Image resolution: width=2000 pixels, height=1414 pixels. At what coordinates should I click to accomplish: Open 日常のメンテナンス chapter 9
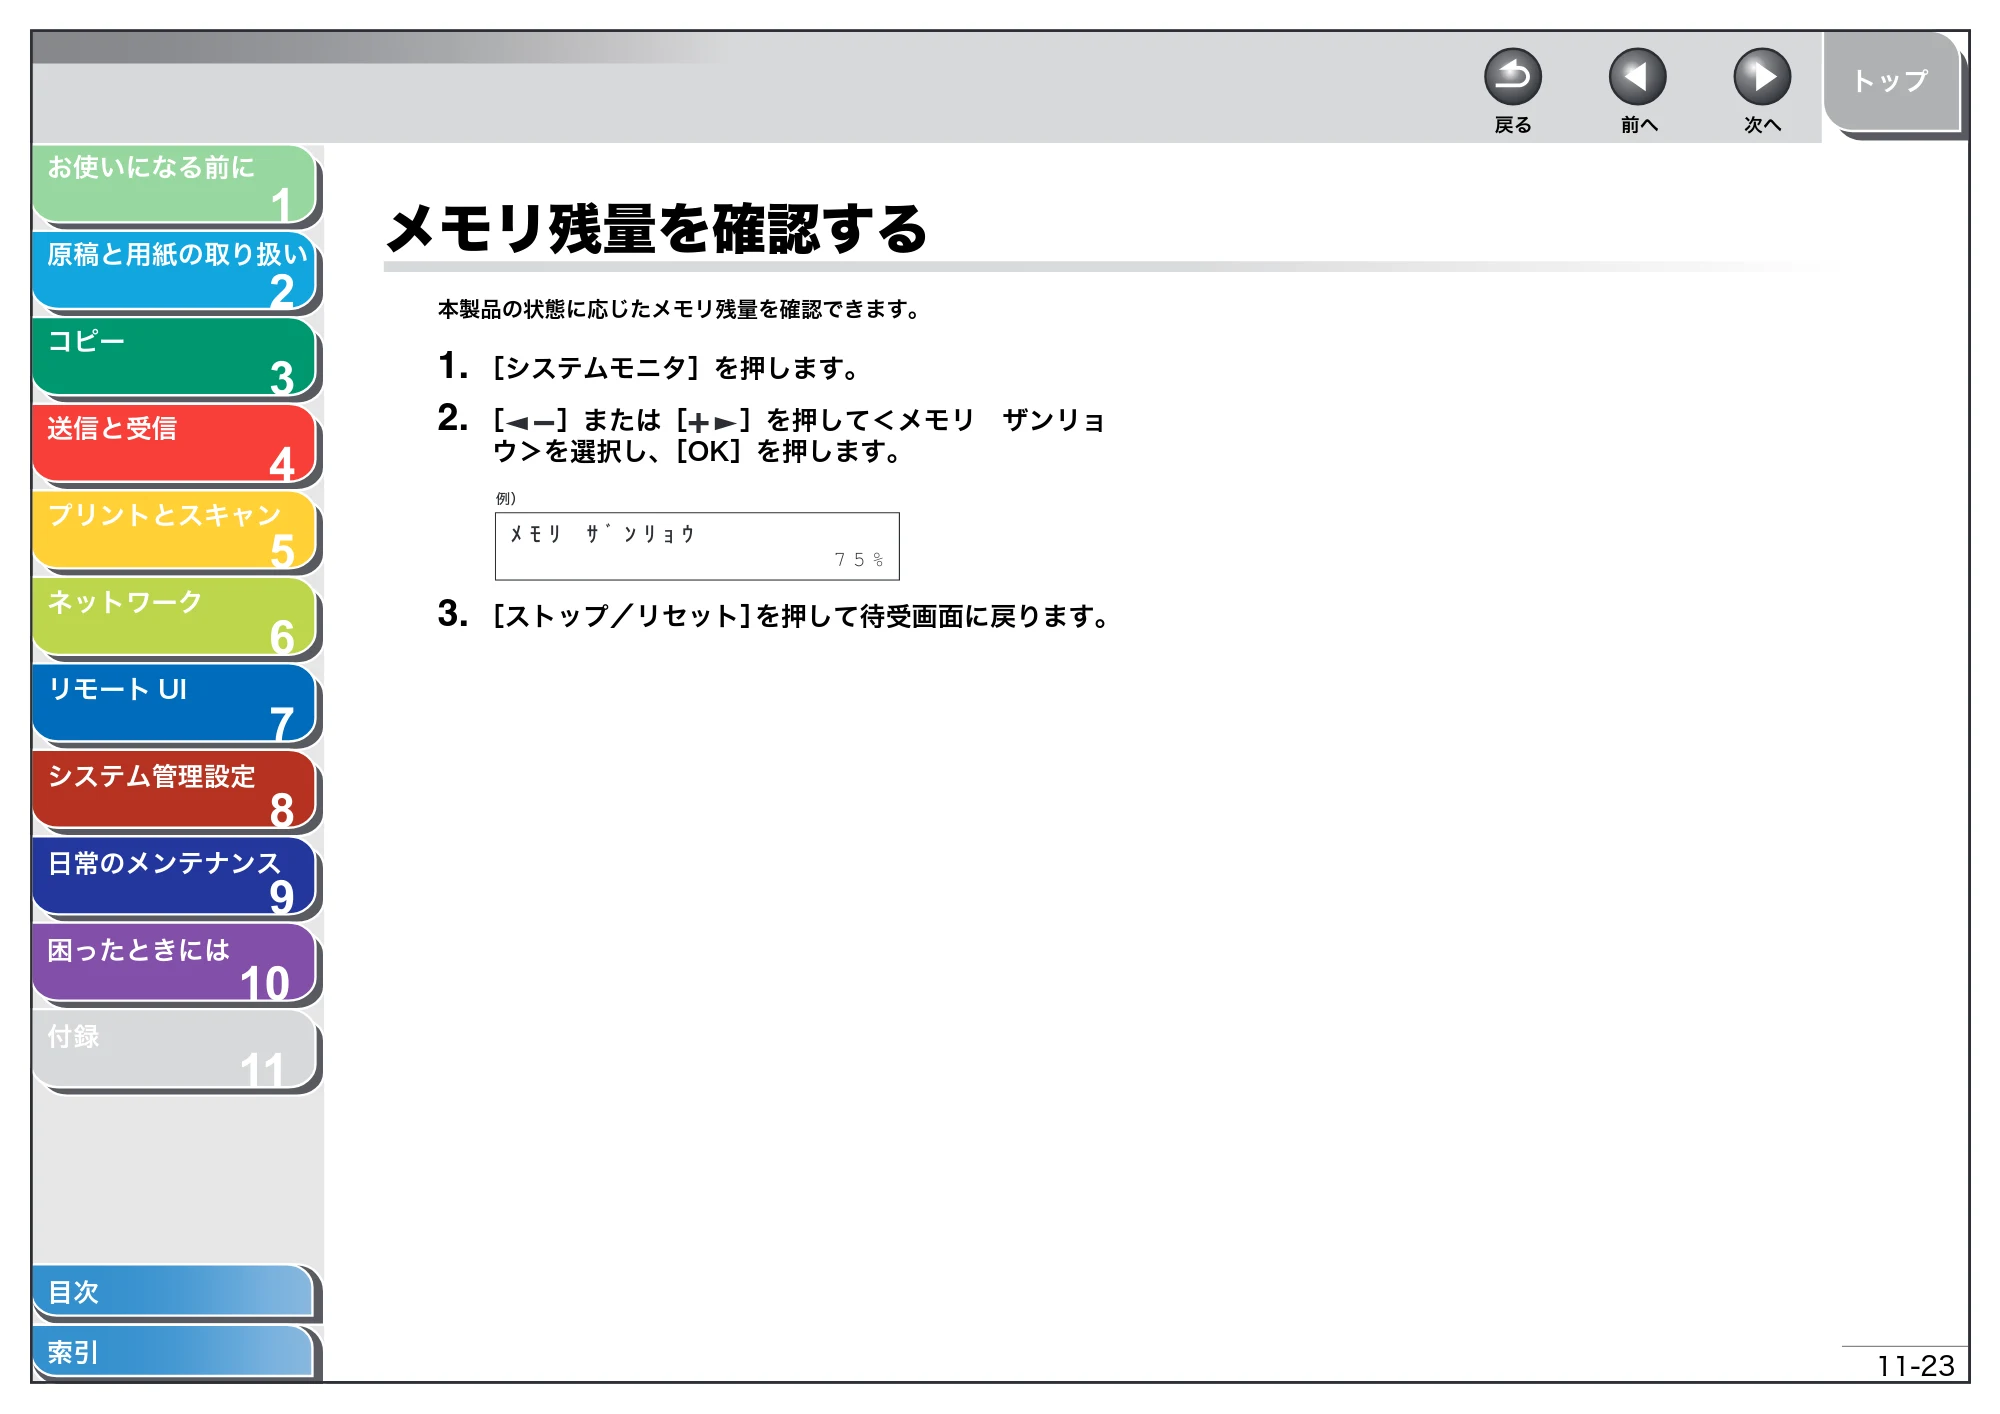pos(175,878)
